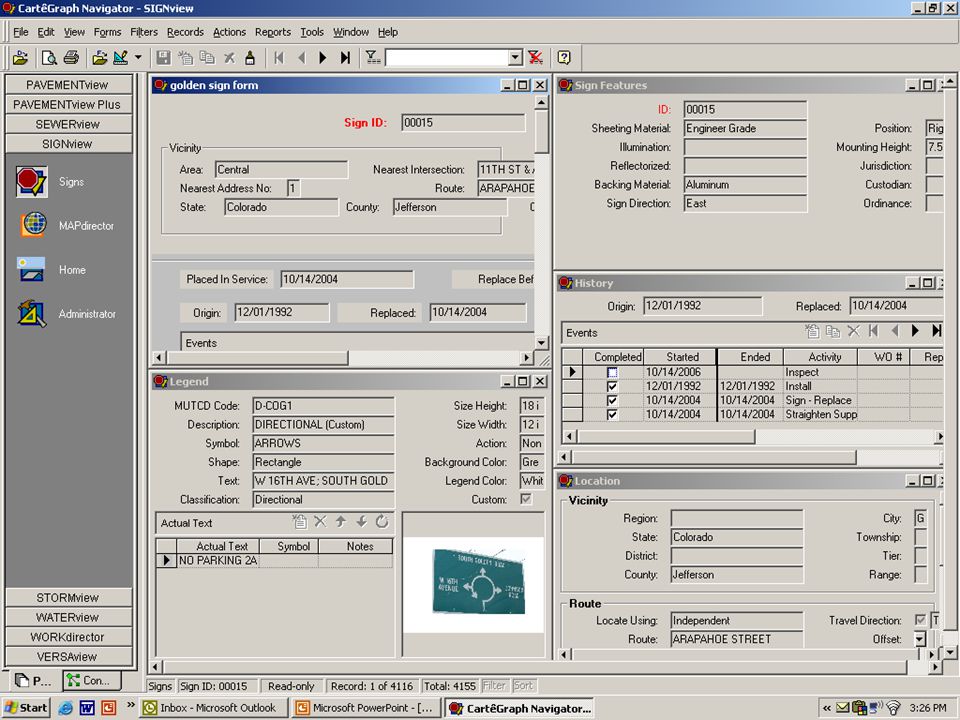Open the Offset dropdown in Location

(920, 639)
